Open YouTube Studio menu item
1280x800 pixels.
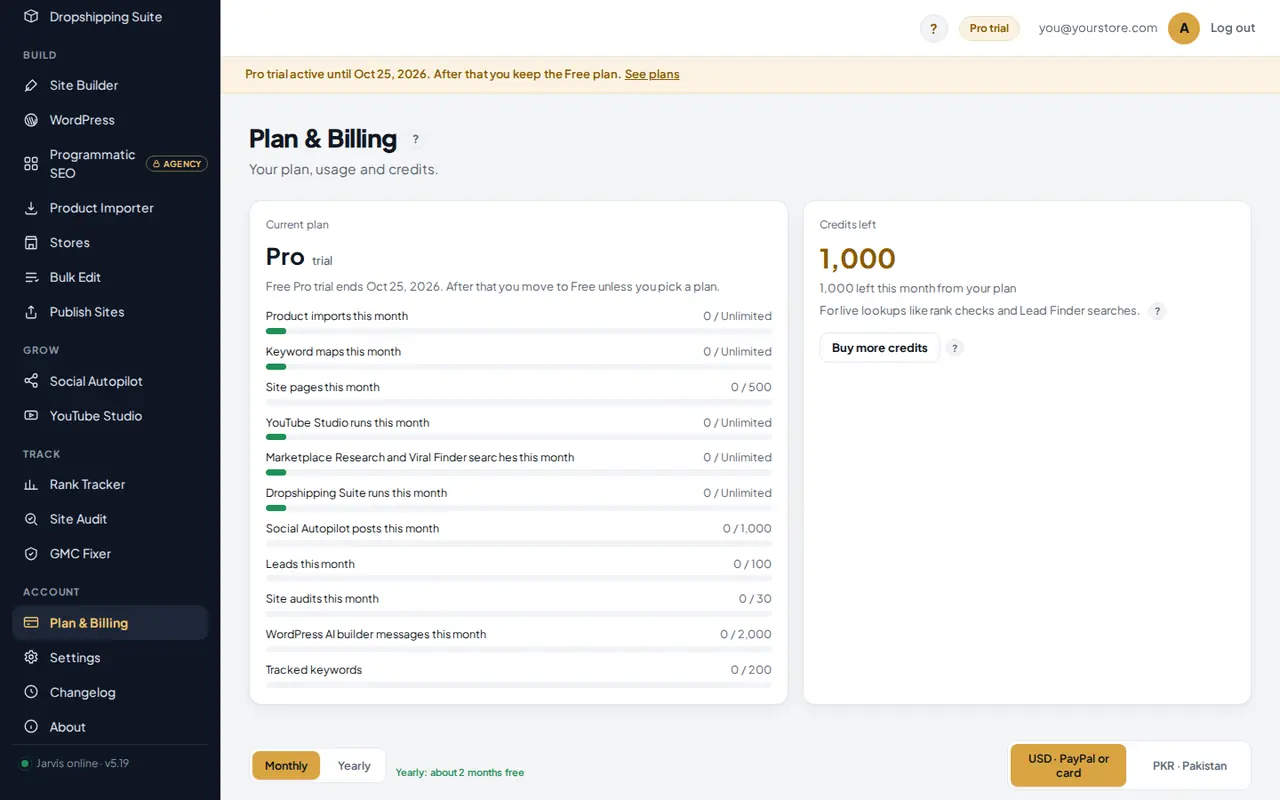tap(110, 416)
